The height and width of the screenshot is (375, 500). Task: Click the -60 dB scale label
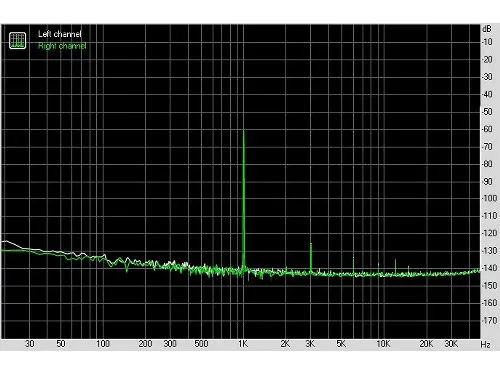[x=487, y=129]
